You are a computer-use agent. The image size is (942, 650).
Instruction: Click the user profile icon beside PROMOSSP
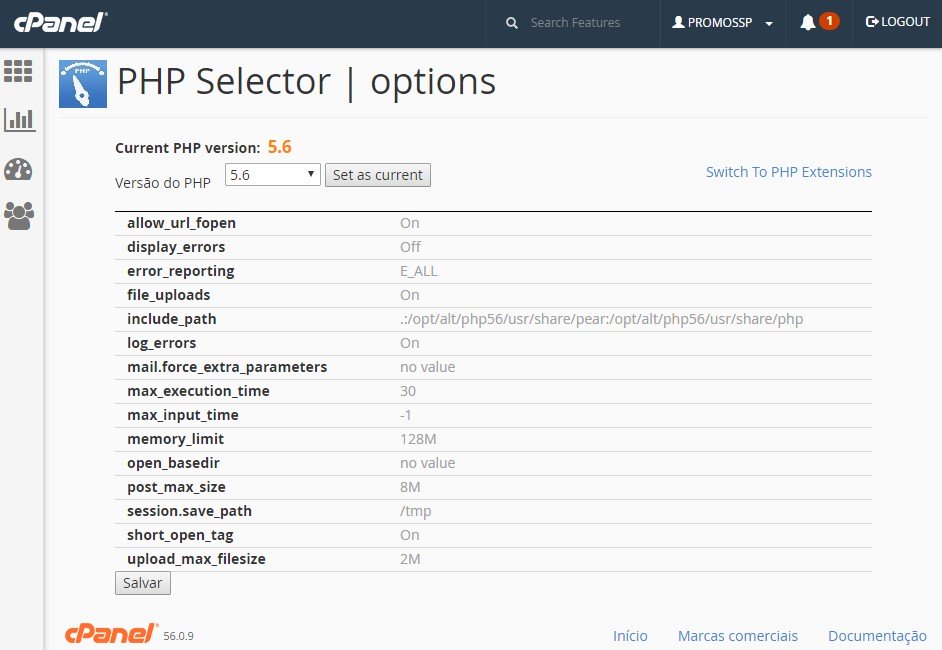click(678, 22)
